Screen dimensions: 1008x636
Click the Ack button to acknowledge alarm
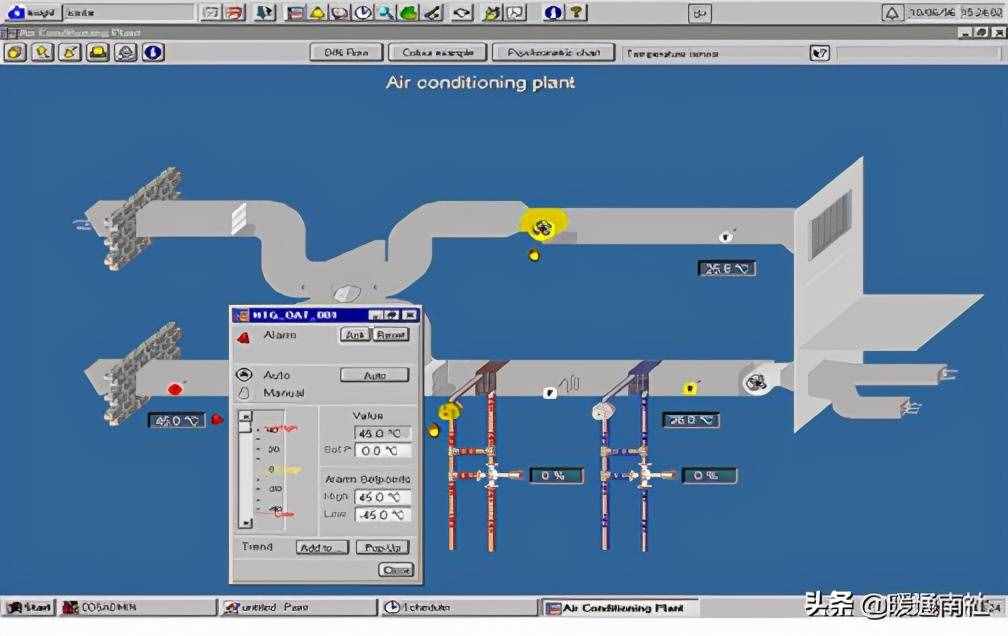click(355, 334)
